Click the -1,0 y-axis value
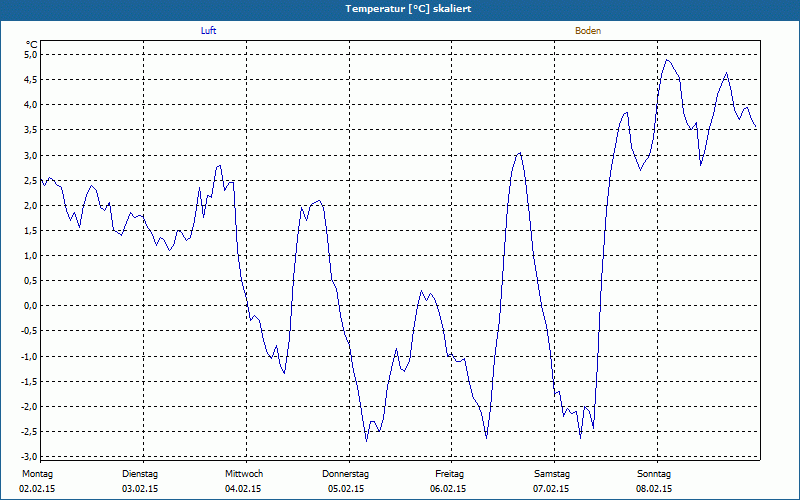Viewport: 800px width, 500px height. point(30,356)
